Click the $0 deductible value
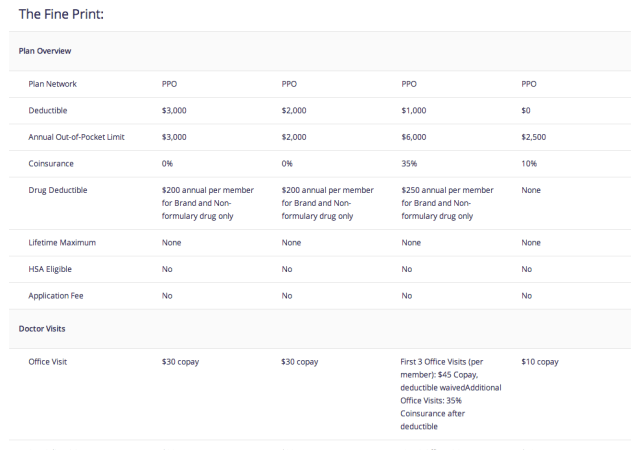The width and height of the screenshot is (640, 450). point(528,111)
